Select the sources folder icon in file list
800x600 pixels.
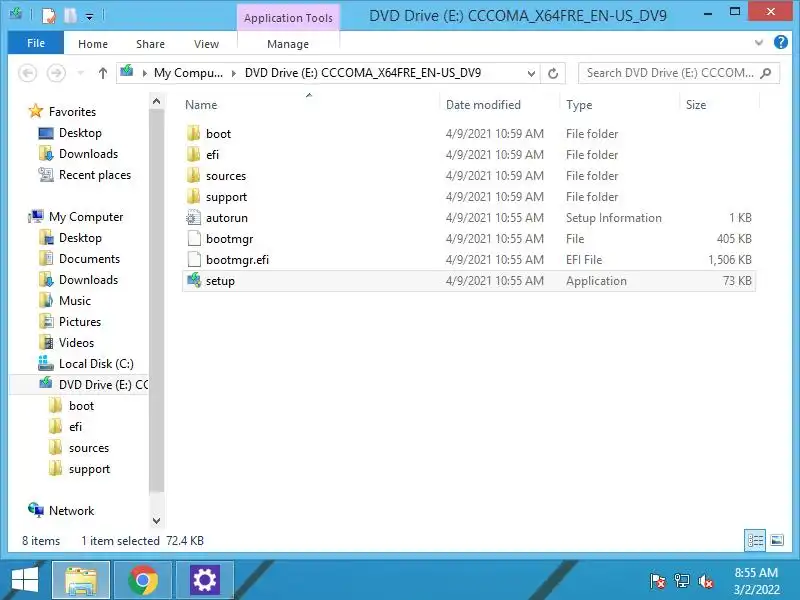194,176
